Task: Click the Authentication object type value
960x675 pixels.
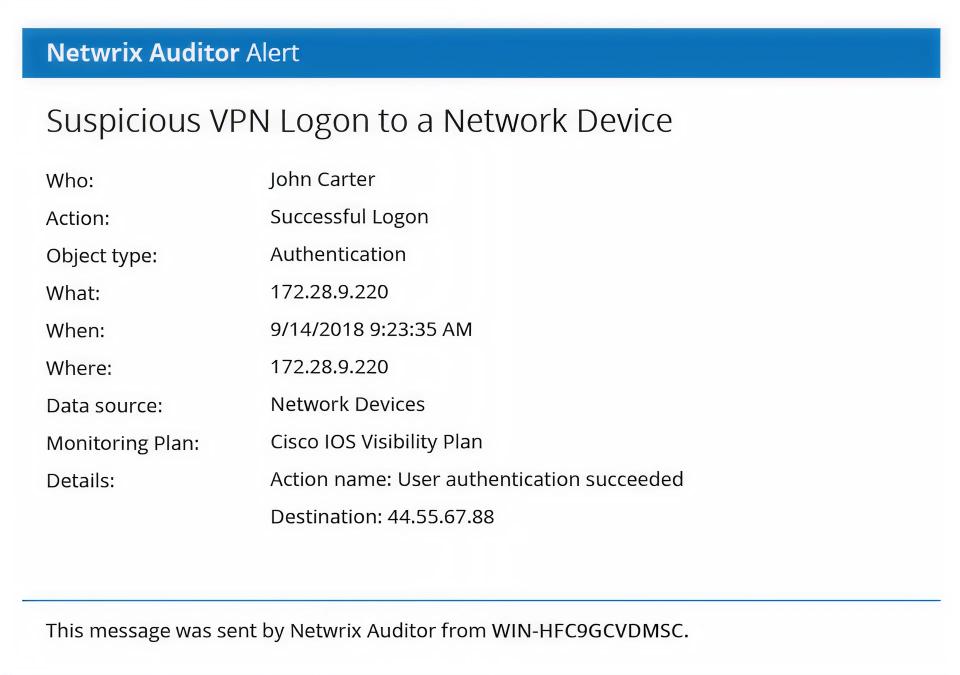Action: [338, 254]
